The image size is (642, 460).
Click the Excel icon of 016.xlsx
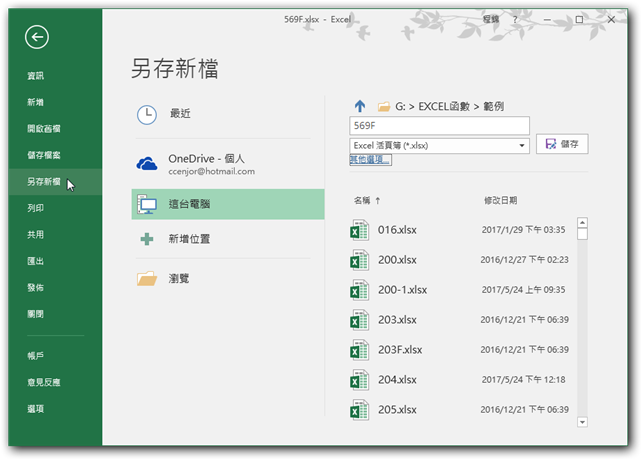[x=359, y=230]
